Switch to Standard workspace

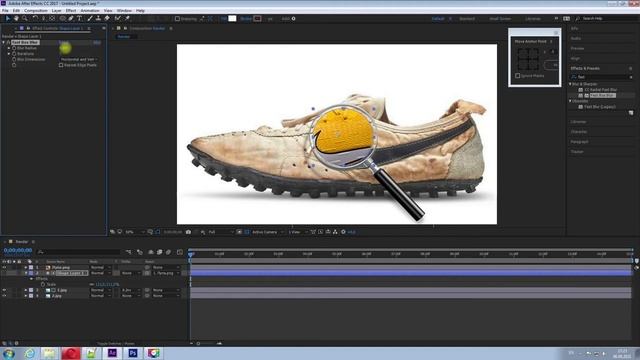click(467, 18)
